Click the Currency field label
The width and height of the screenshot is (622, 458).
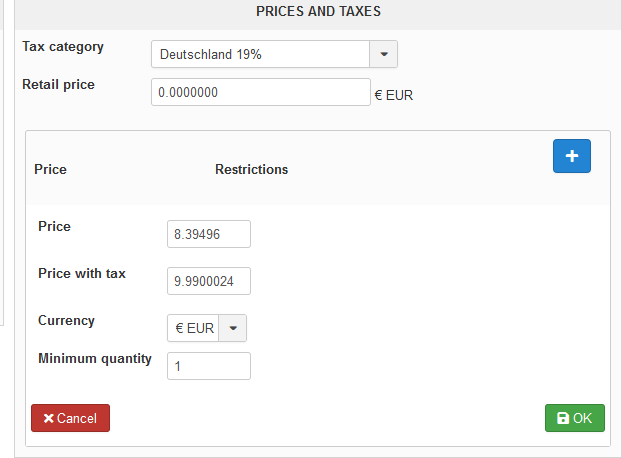point(67,320)
